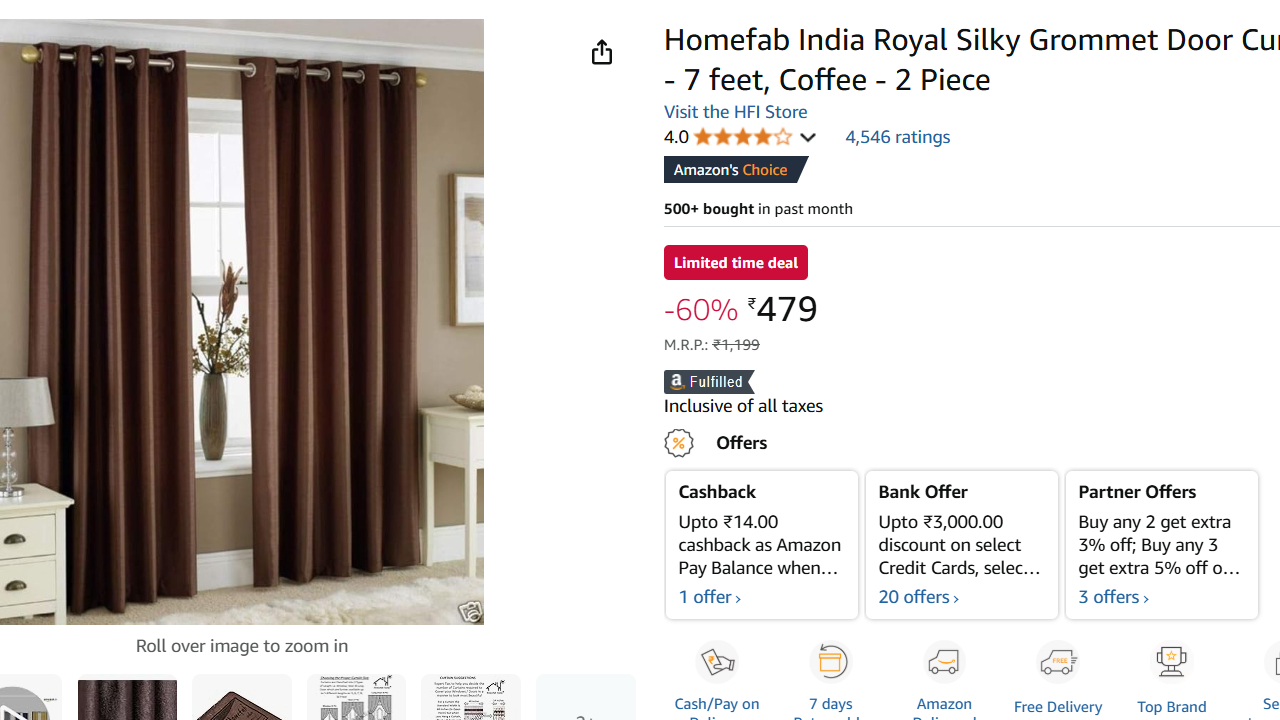
Task: Click the Amazon's Choice badge
Action: 736,170
